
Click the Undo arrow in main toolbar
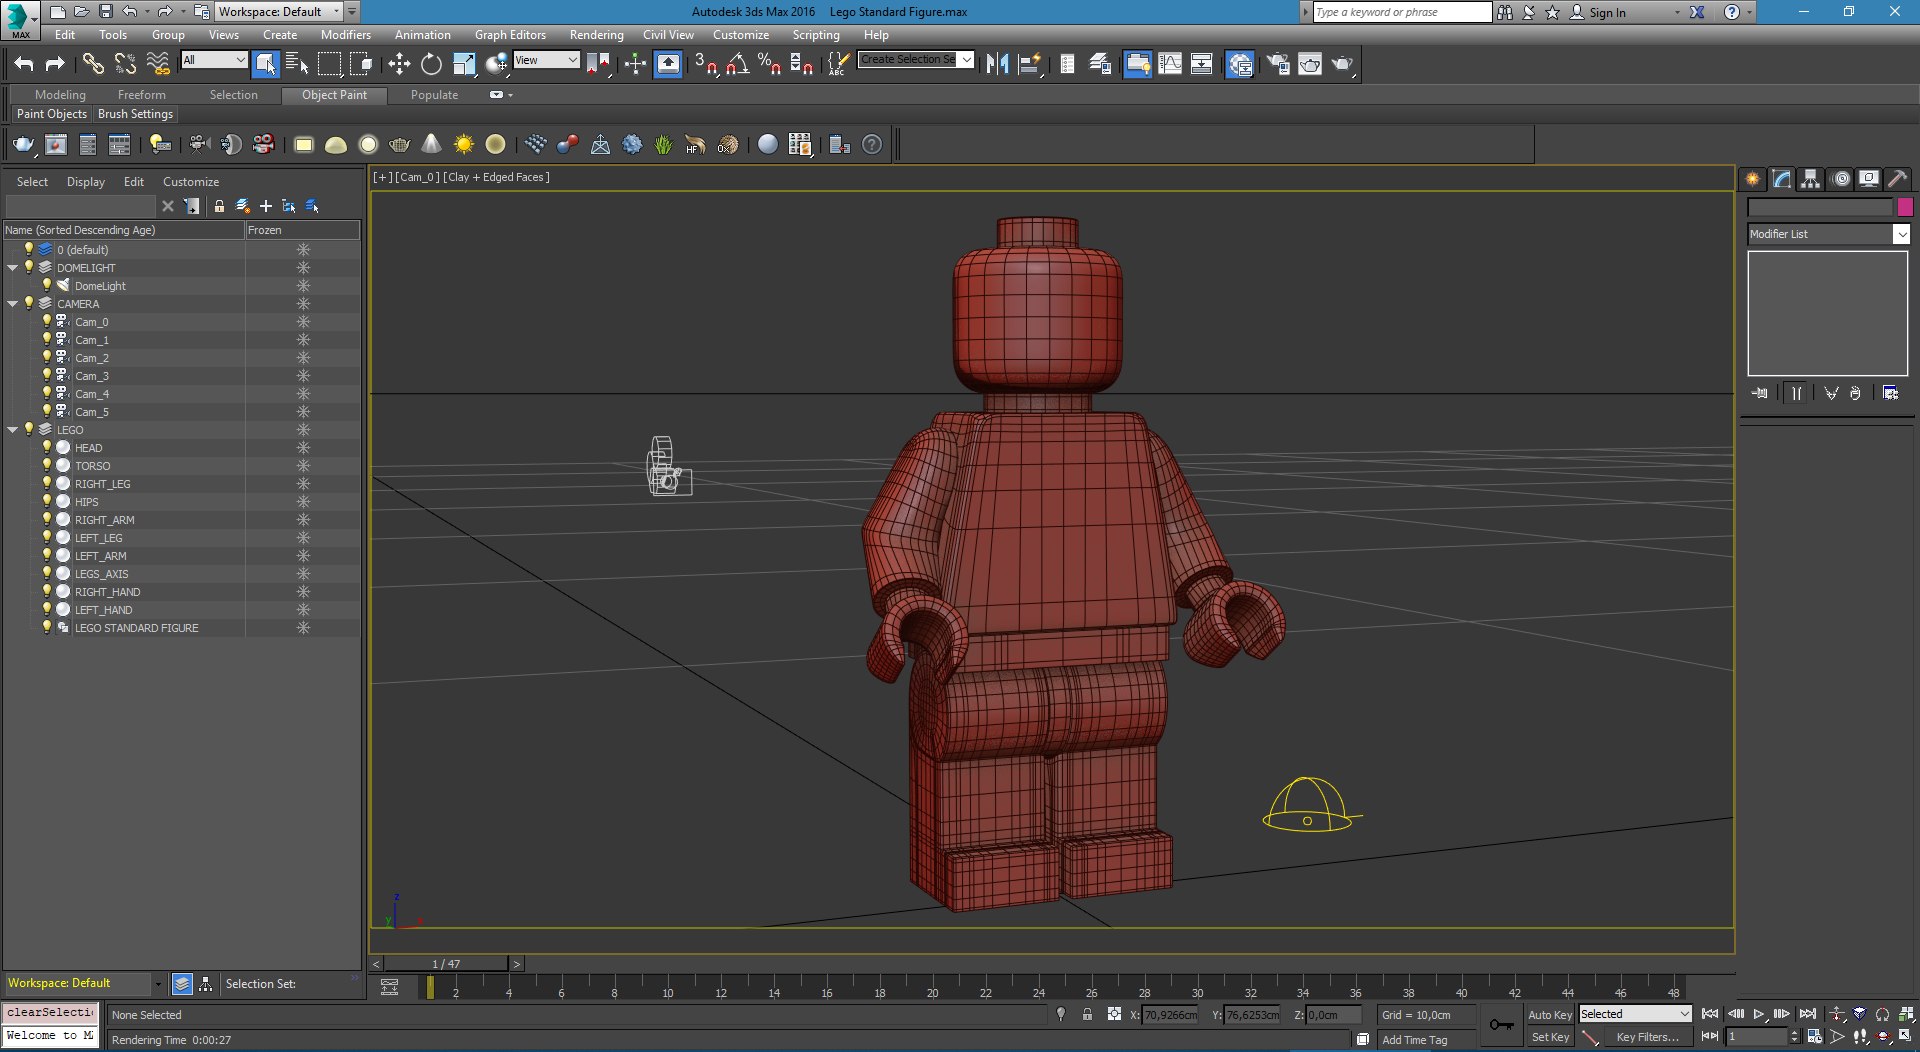24,64
